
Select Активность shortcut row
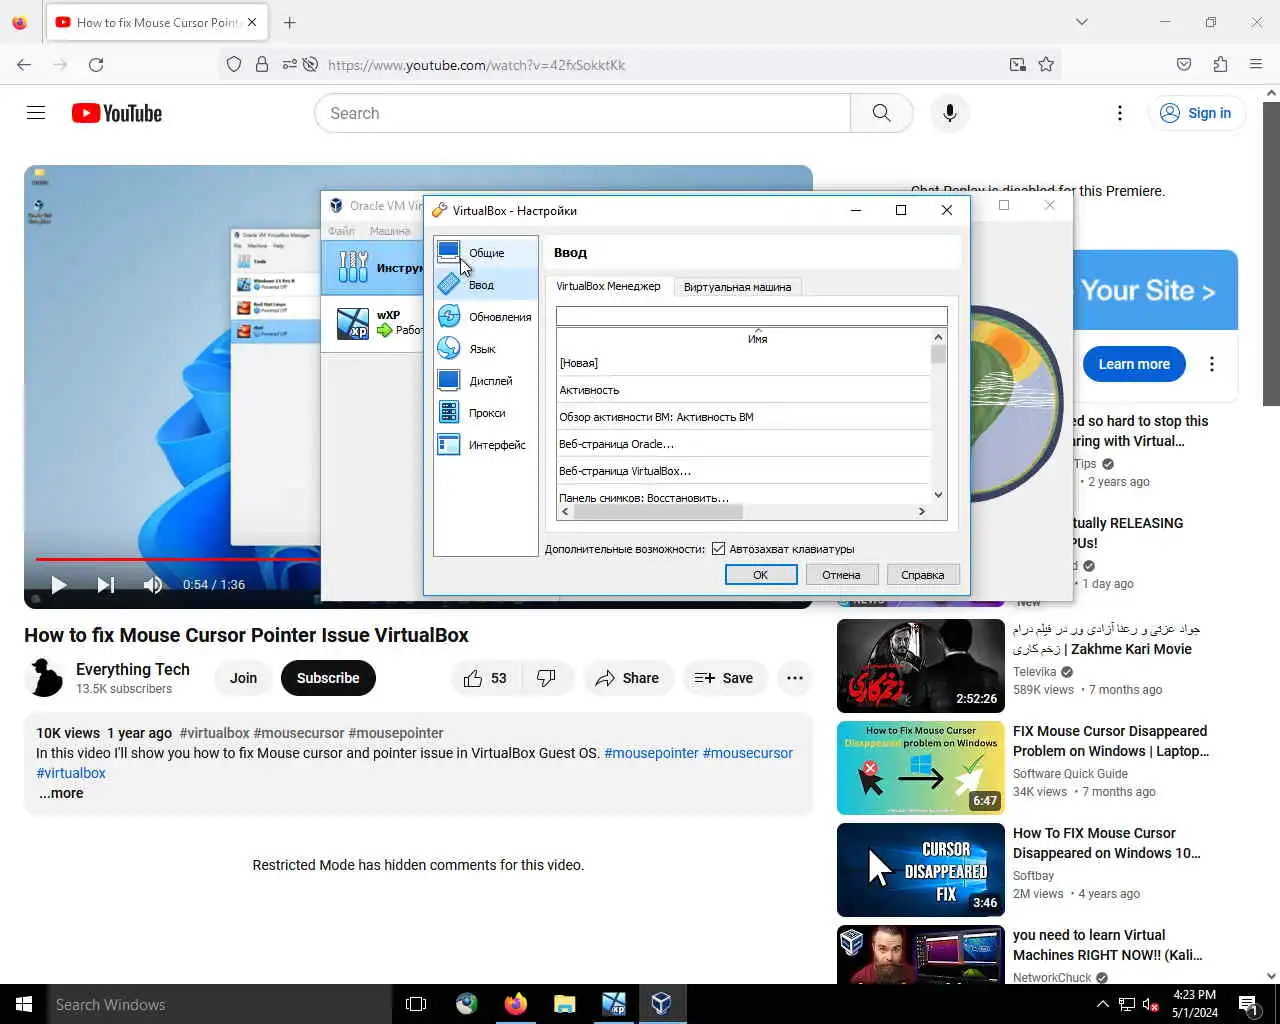(744, 390)
